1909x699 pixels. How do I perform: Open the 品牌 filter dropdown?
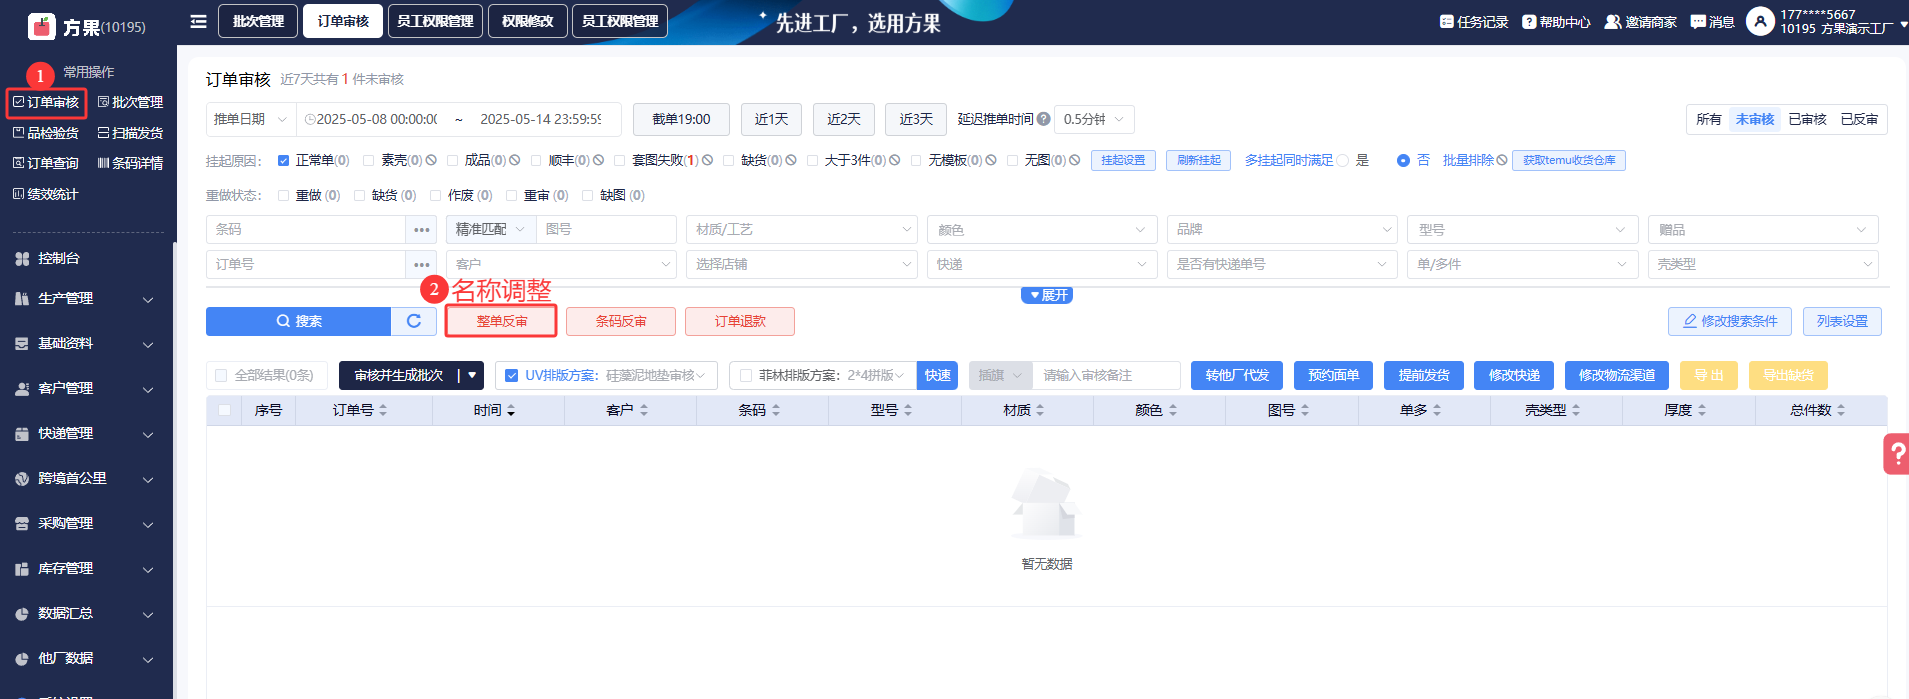tap(1281, 230)
